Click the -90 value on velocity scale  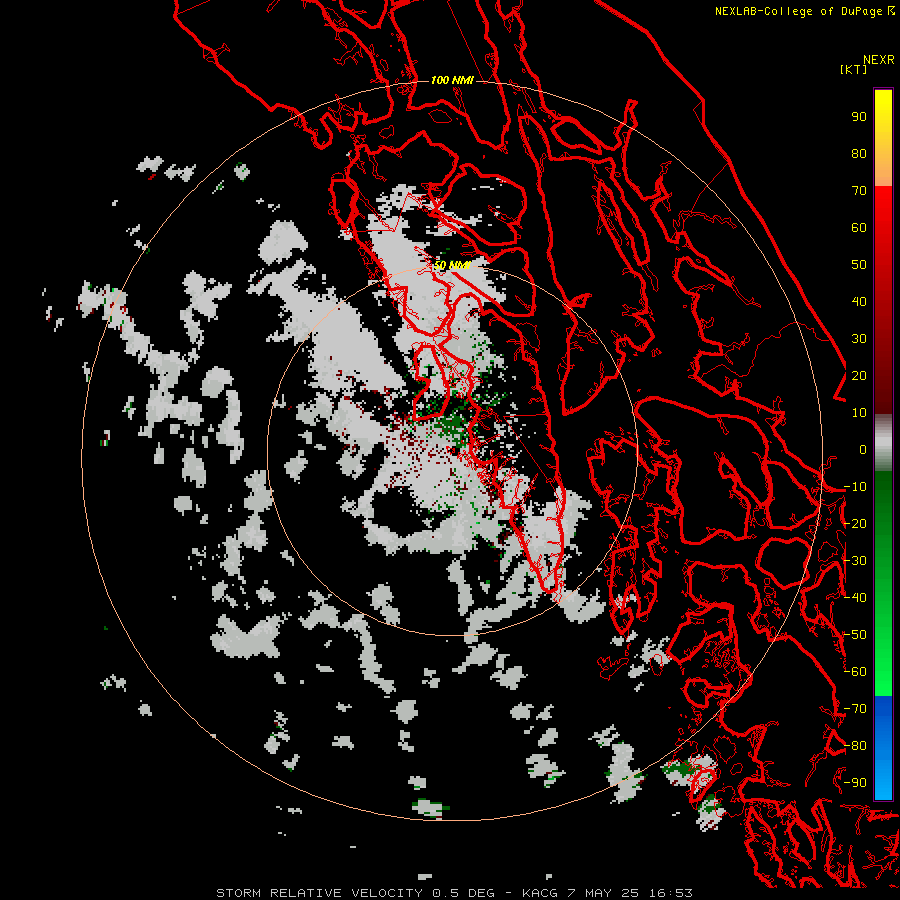tap(855, 783)
